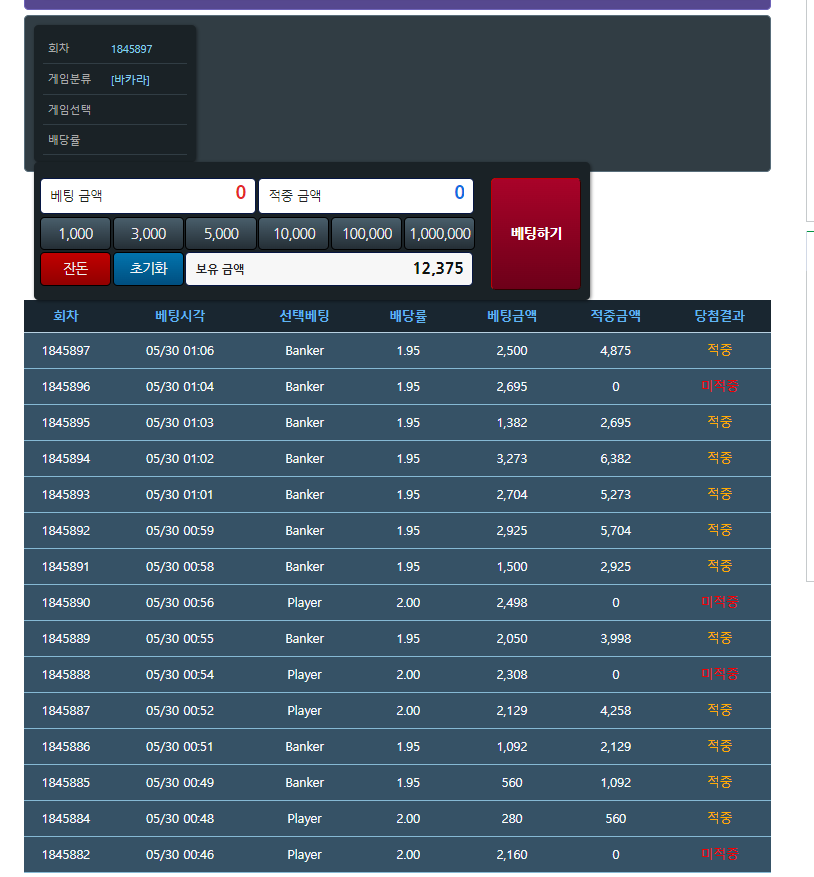Click the 베팅시각 column header
This screenshot has height=877, width=814.
pos(180,316)
